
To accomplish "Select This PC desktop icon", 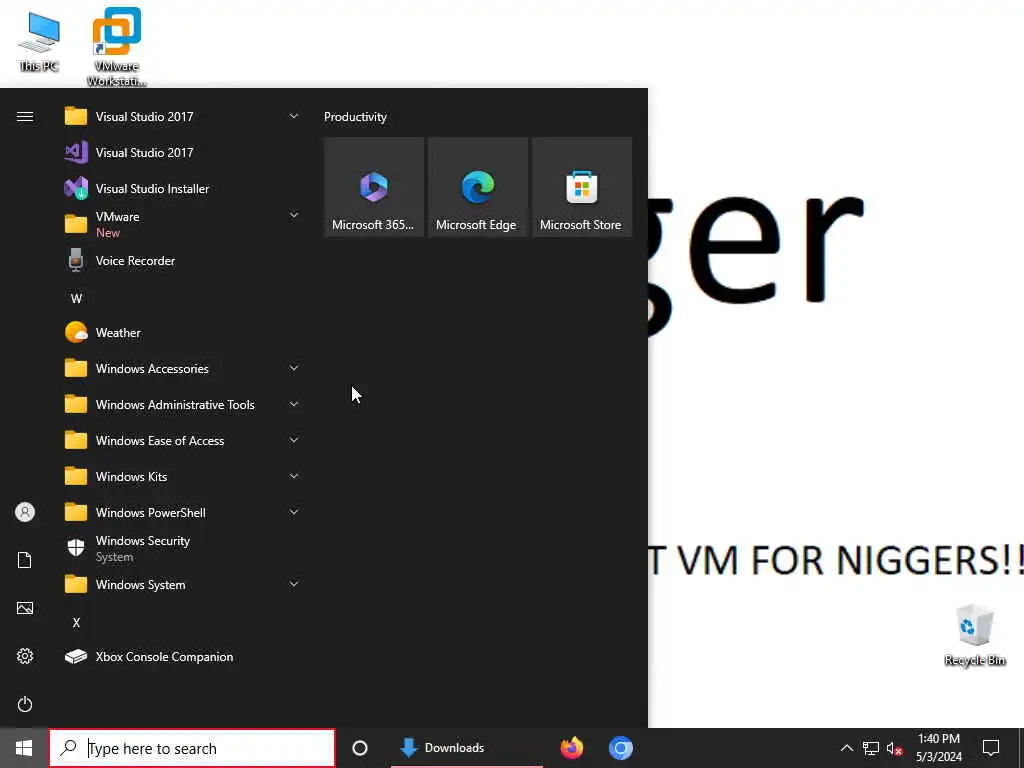I will click(39, 41).
